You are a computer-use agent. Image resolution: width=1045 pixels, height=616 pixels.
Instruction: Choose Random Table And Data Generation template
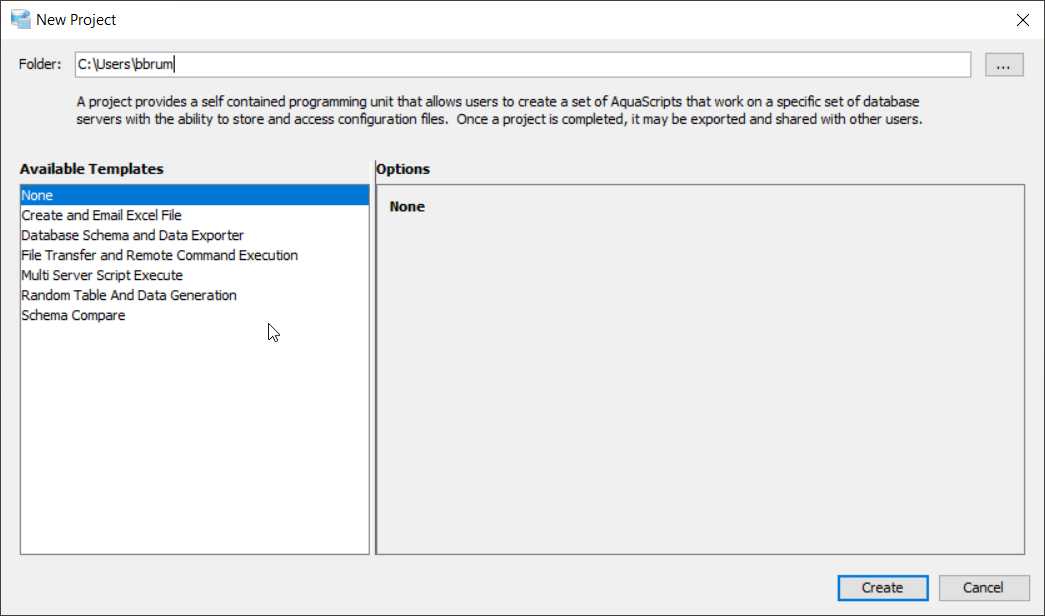(129, 296)
